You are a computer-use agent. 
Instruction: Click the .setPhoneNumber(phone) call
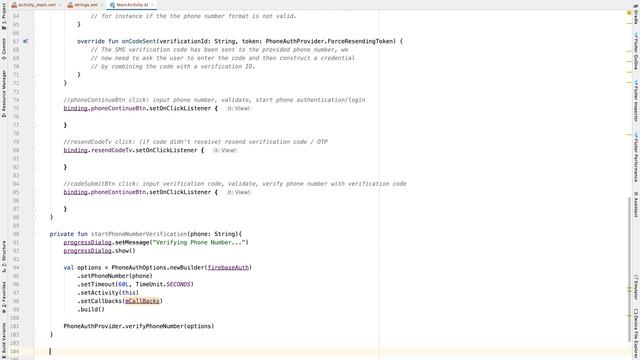click(115, 276)
